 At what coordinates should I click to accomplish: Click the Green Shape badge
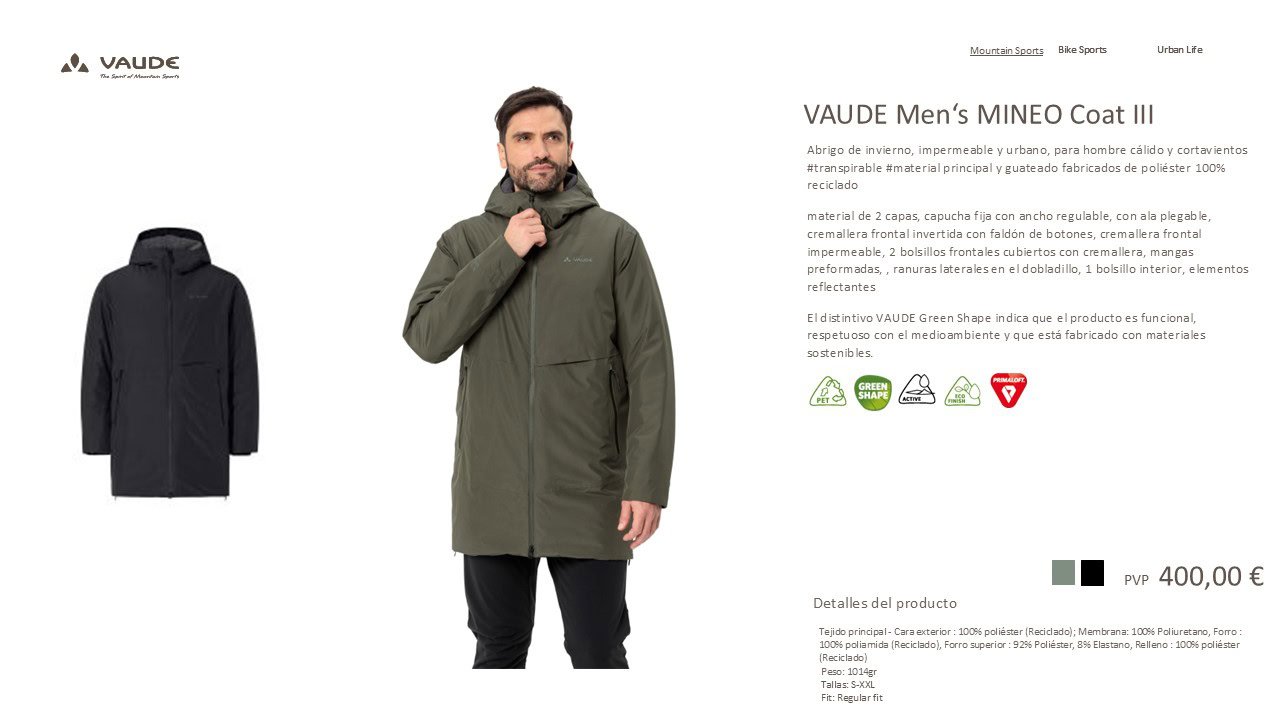pos(873,392)
